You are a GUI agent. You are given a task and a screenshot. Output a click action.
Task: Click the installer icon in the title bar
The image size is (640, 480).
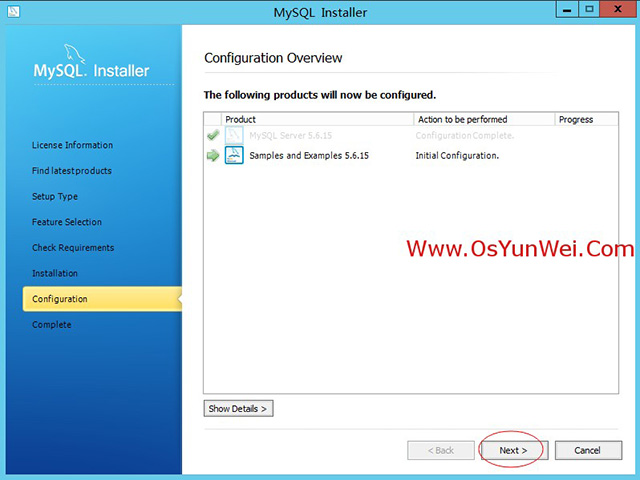click(12, 12)
